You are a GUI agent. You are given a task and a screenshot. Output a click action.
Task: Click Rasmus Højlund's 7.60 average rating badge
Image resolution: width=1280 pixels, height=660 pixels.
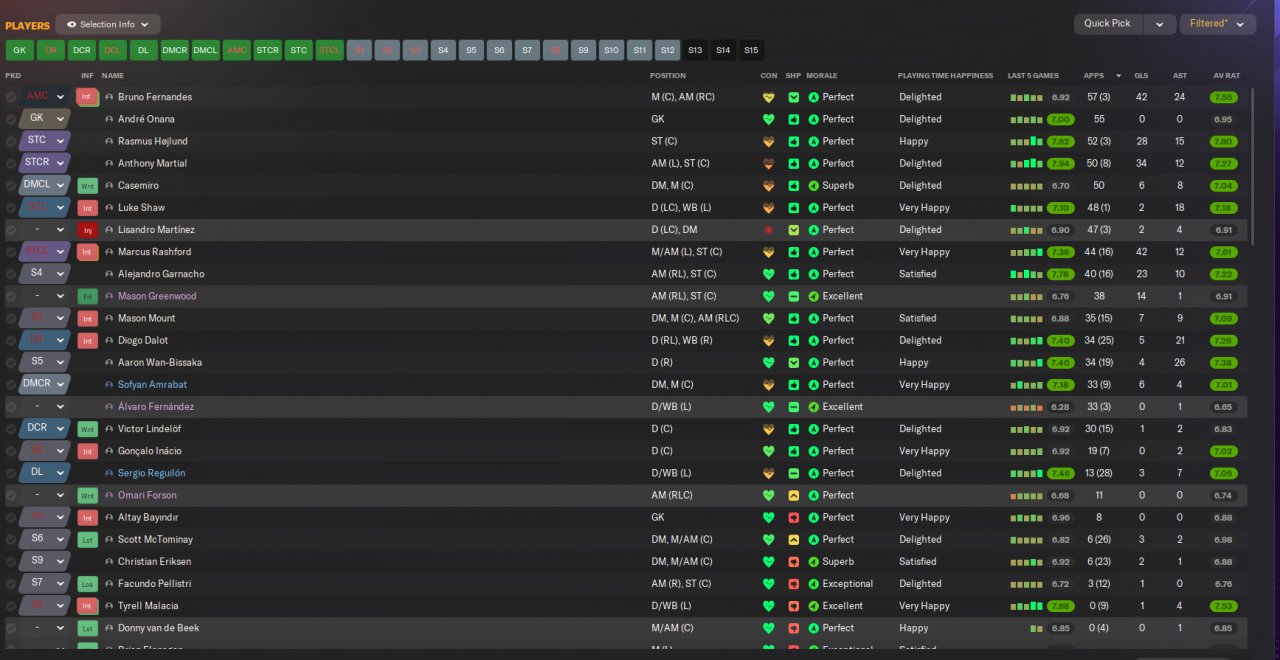1222,141
